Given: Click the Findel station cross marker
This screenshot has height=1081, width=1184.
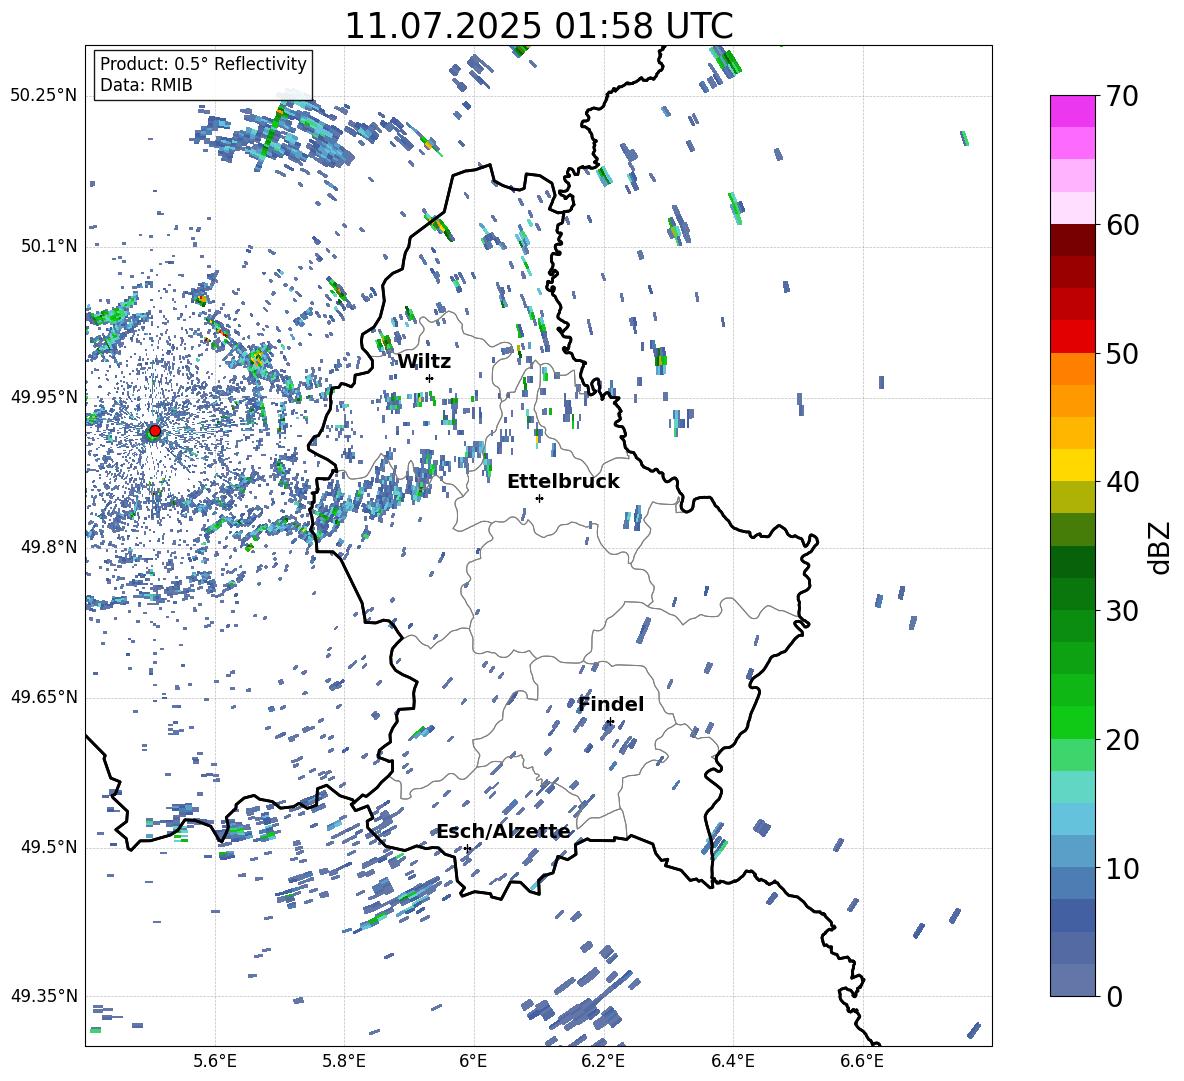Looking at the screenshot, I should click(609, 722).
